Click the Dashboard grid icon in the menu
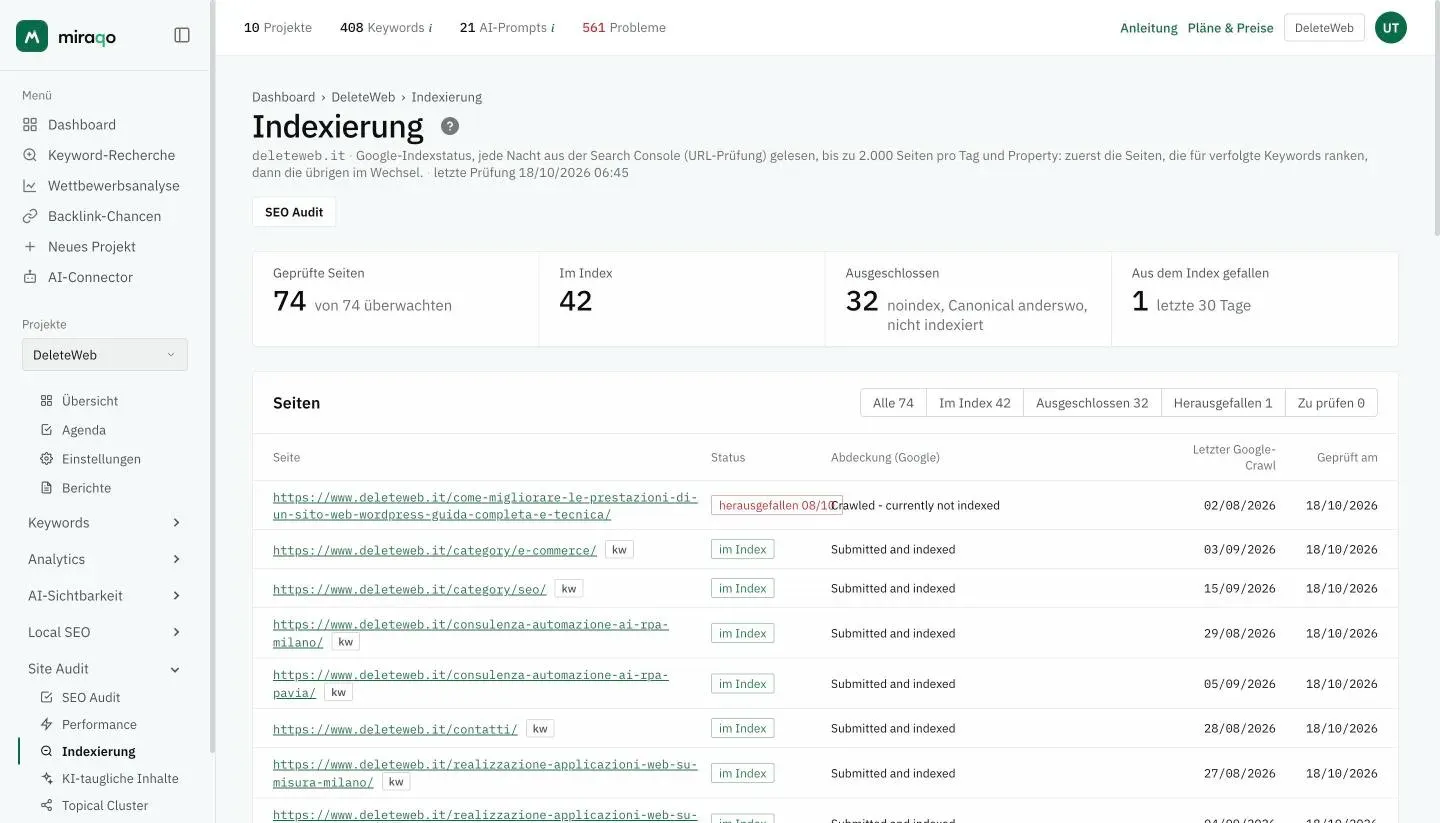 tap(30, 125)
